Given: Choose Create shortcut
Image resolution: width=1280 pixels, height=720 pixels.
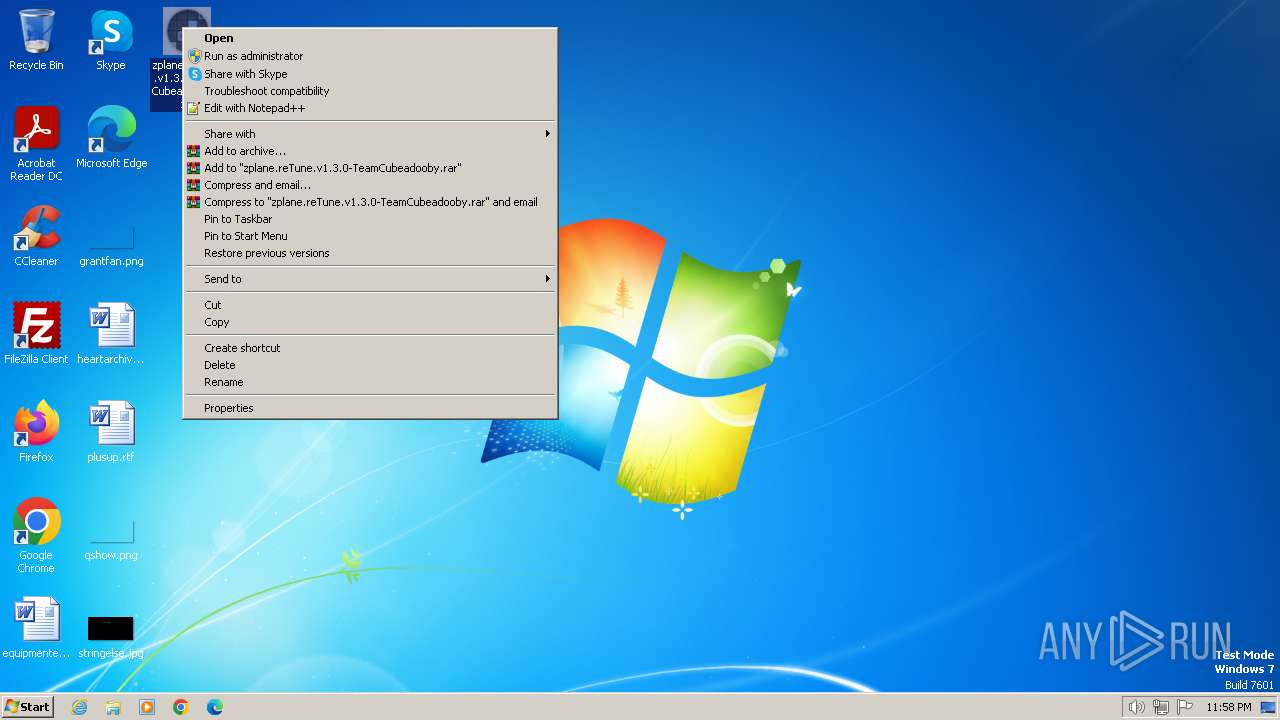Looking at the screenshot, I should click(370, 348).
